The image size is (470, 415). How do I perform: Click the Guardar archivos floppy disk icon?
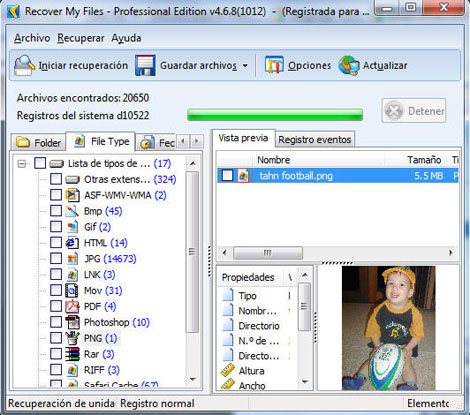click(145, 65)
